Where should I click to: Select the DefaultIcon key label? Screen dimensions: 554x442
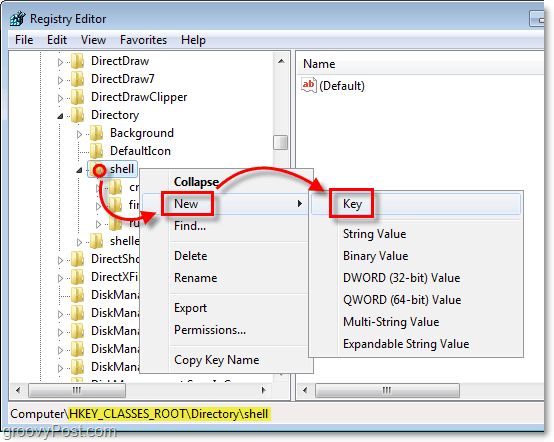click(x=140, y=151)
